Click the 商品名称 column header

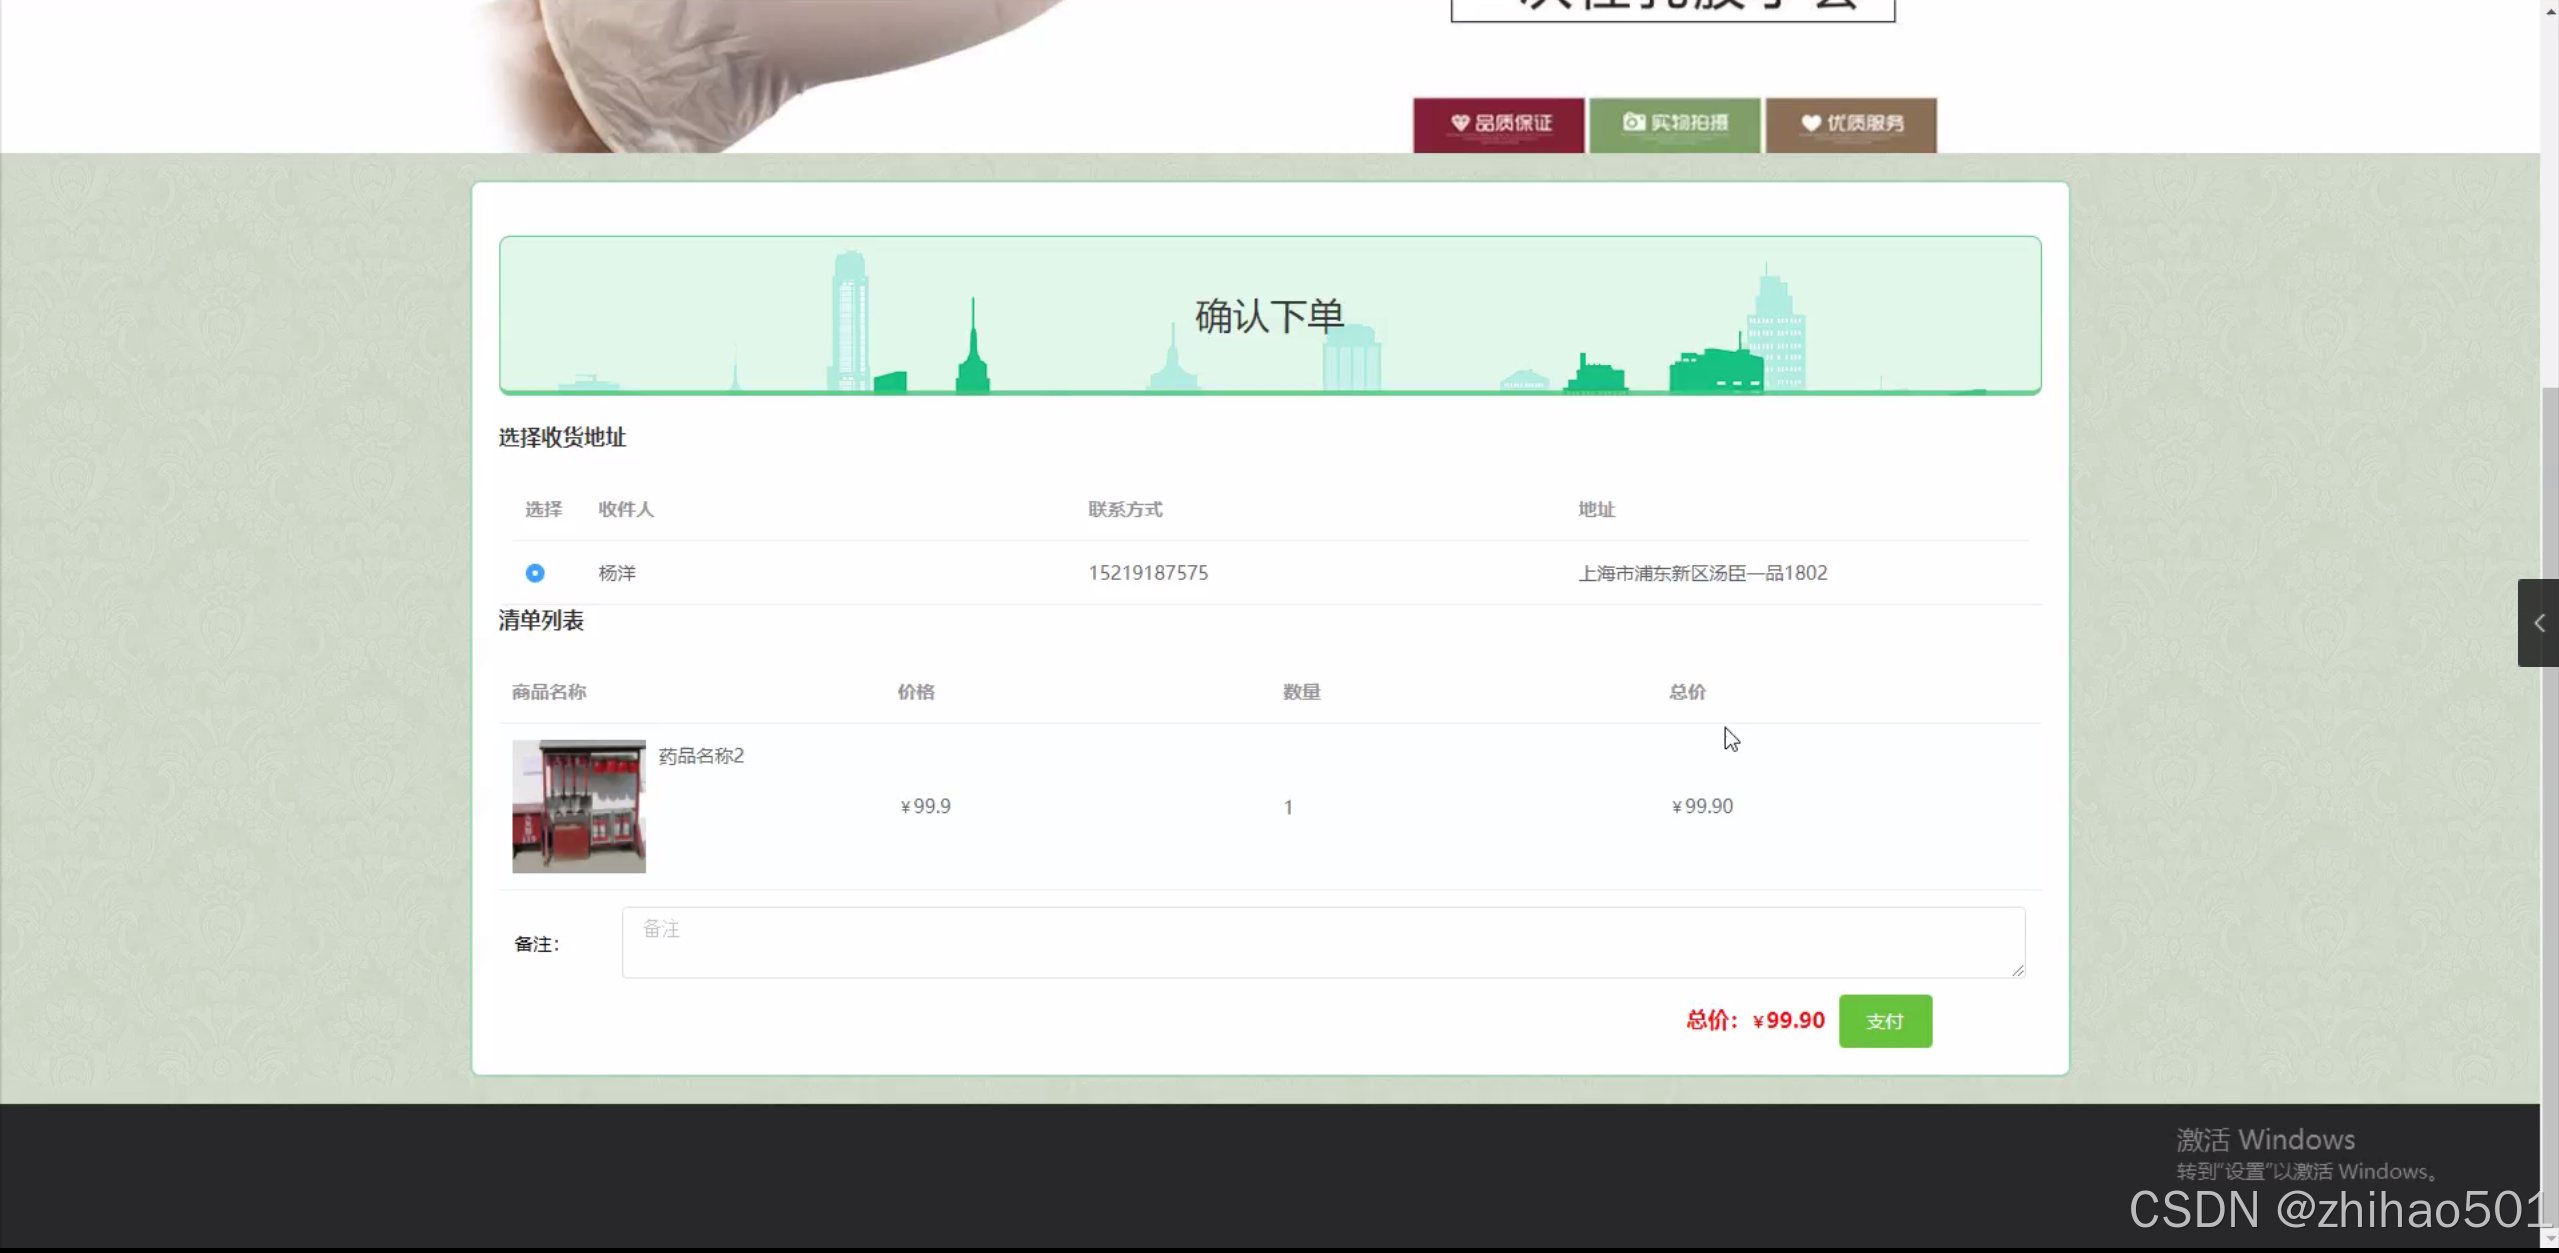[549, 692]
